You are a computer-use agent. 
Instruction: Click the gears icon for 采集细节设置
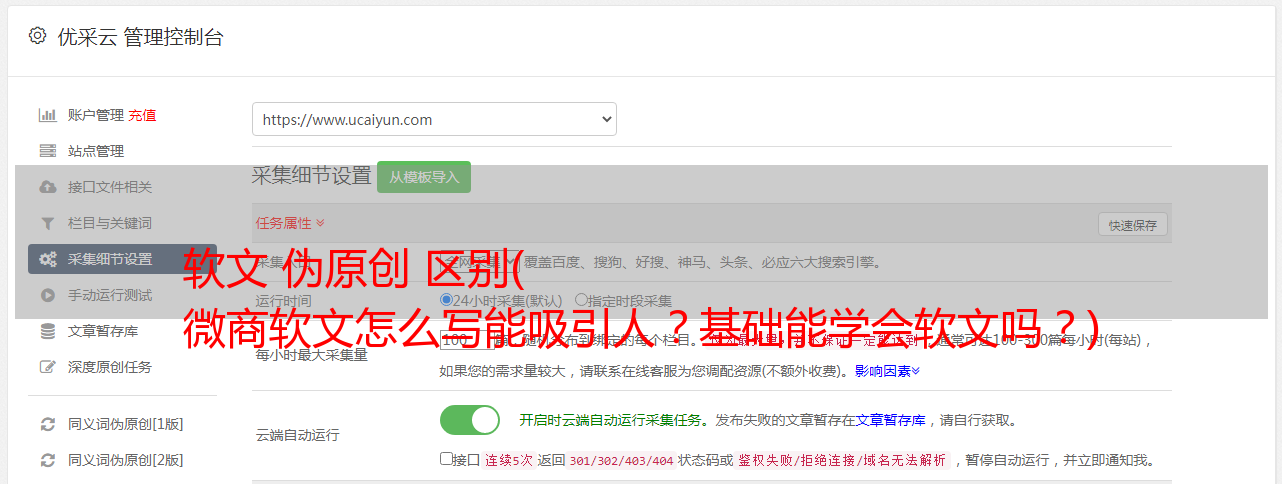coord(47,259)
